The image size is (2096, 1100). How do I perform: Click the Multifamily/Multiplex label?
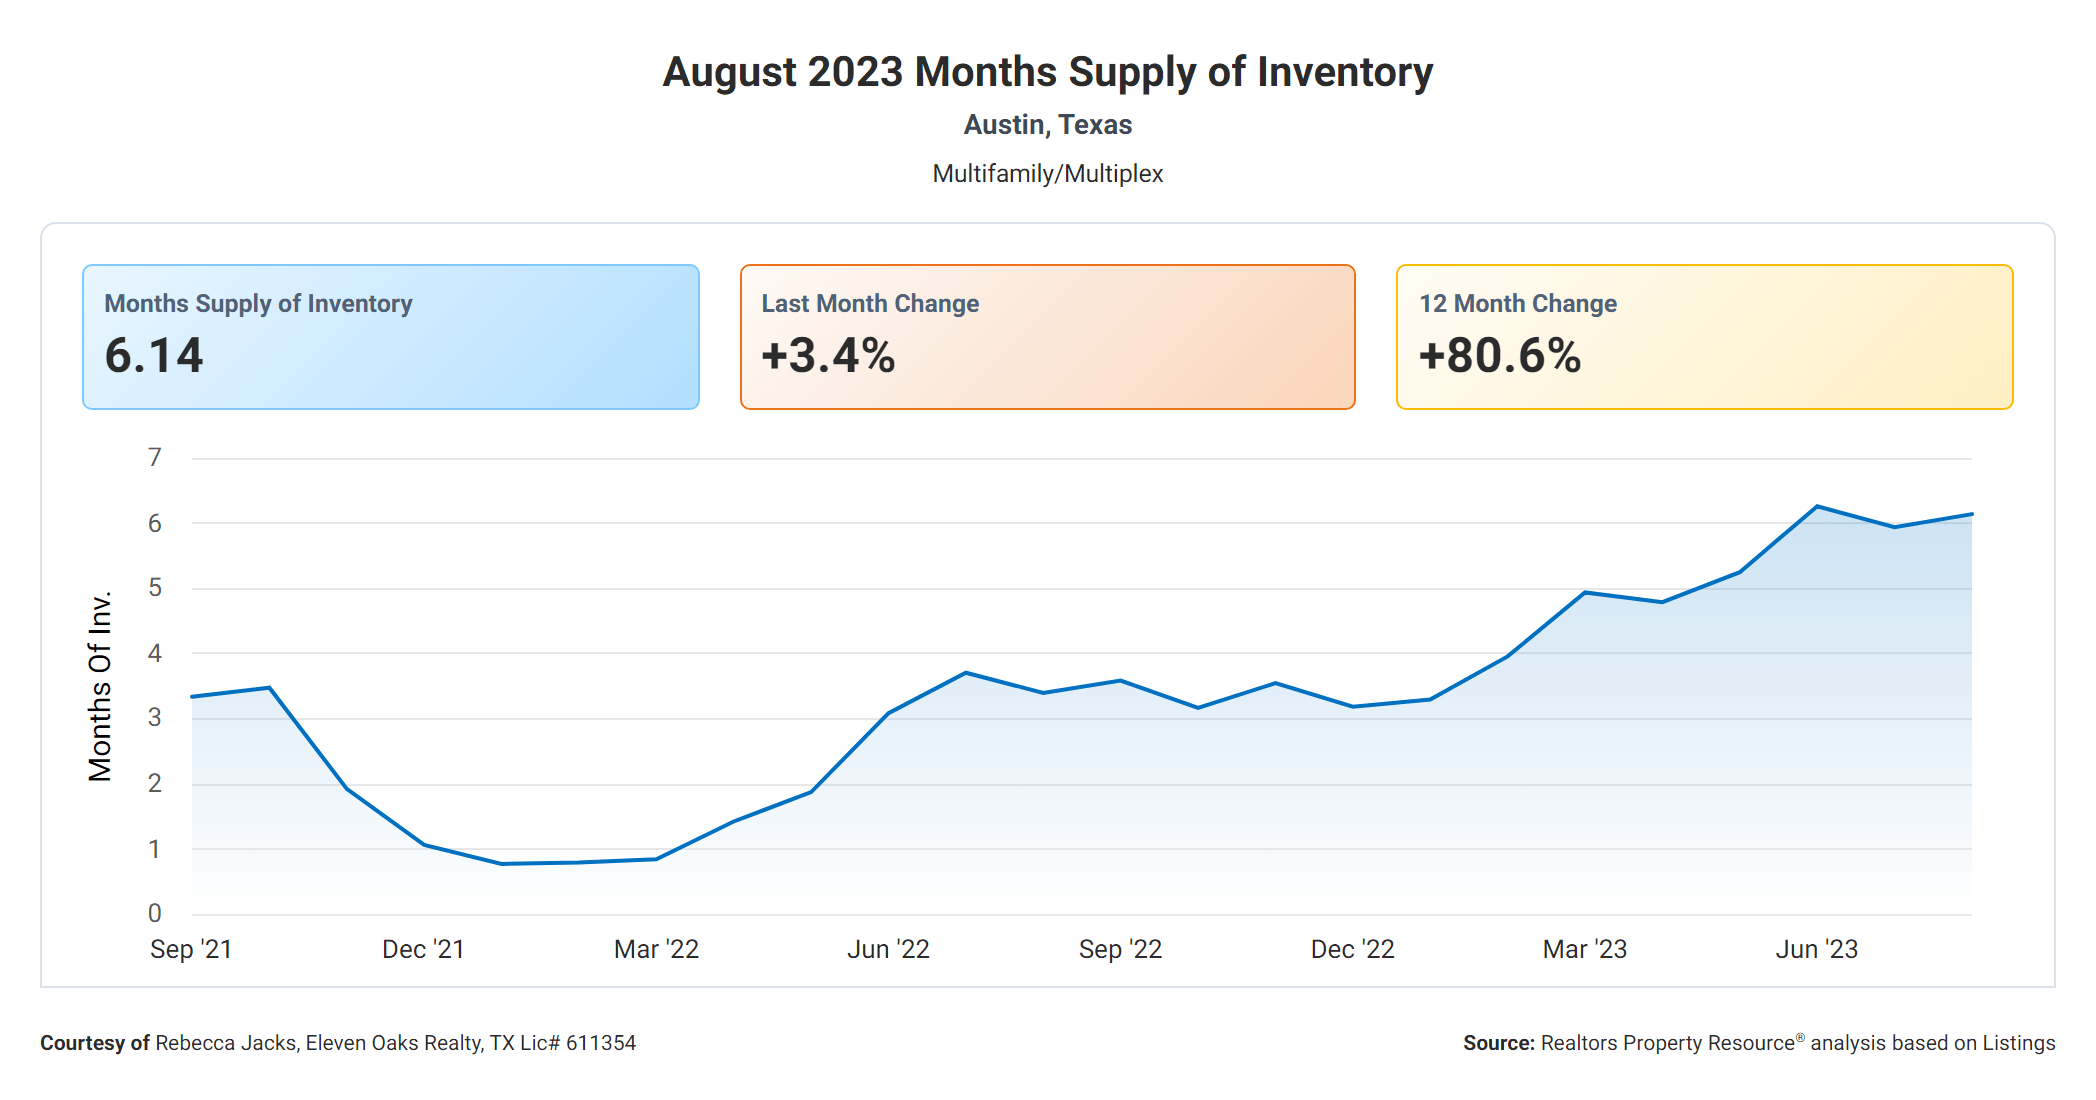1047,174
